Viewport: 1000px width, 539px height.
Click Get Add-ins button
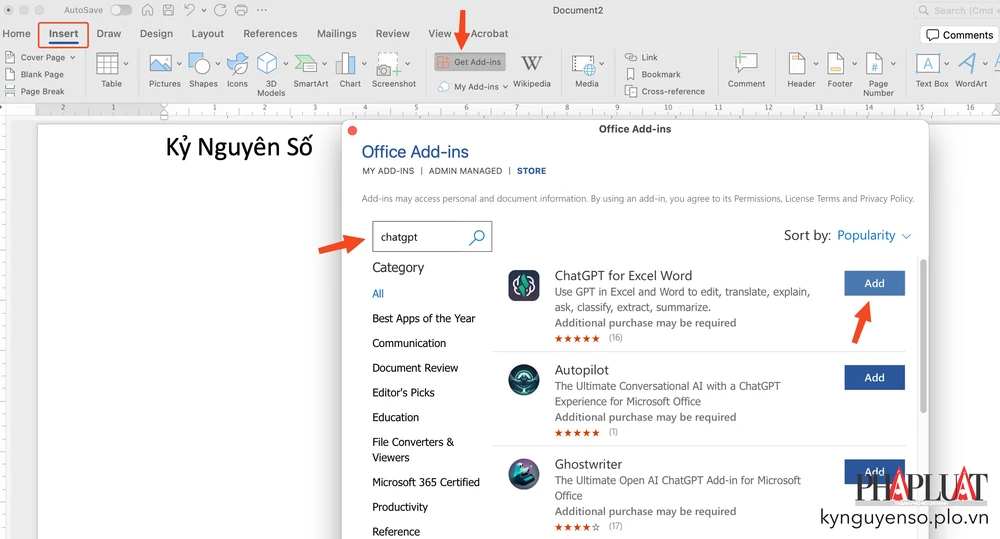pyautogui.click(x=470, y=62)
